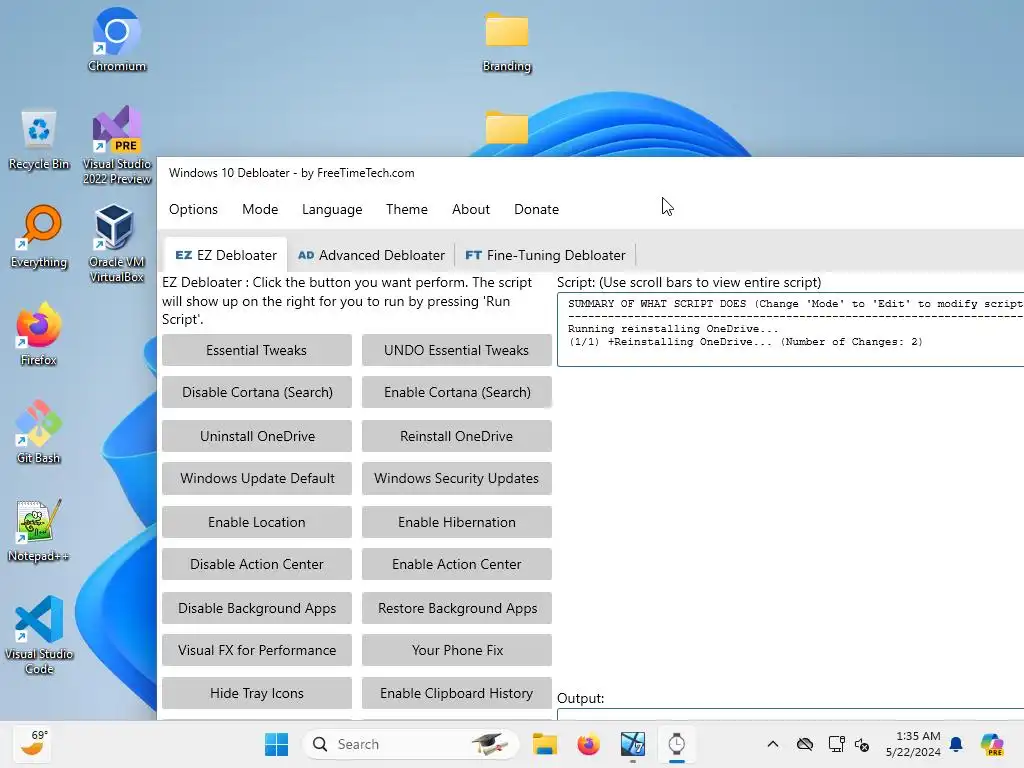Screen dimensions: 1024x768
Task: Click the network display tray icon
Action: (837, 744)
